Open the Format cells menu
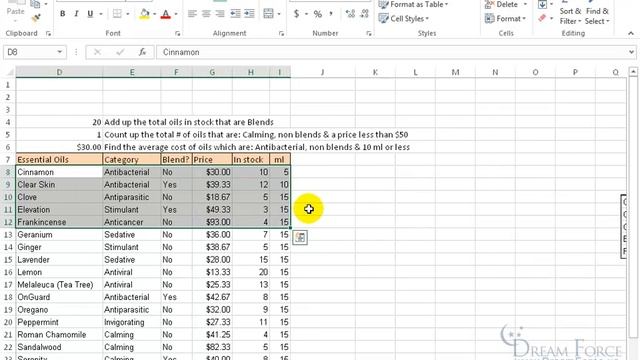Viewport: 640px width, 360px height. point(505,18)
